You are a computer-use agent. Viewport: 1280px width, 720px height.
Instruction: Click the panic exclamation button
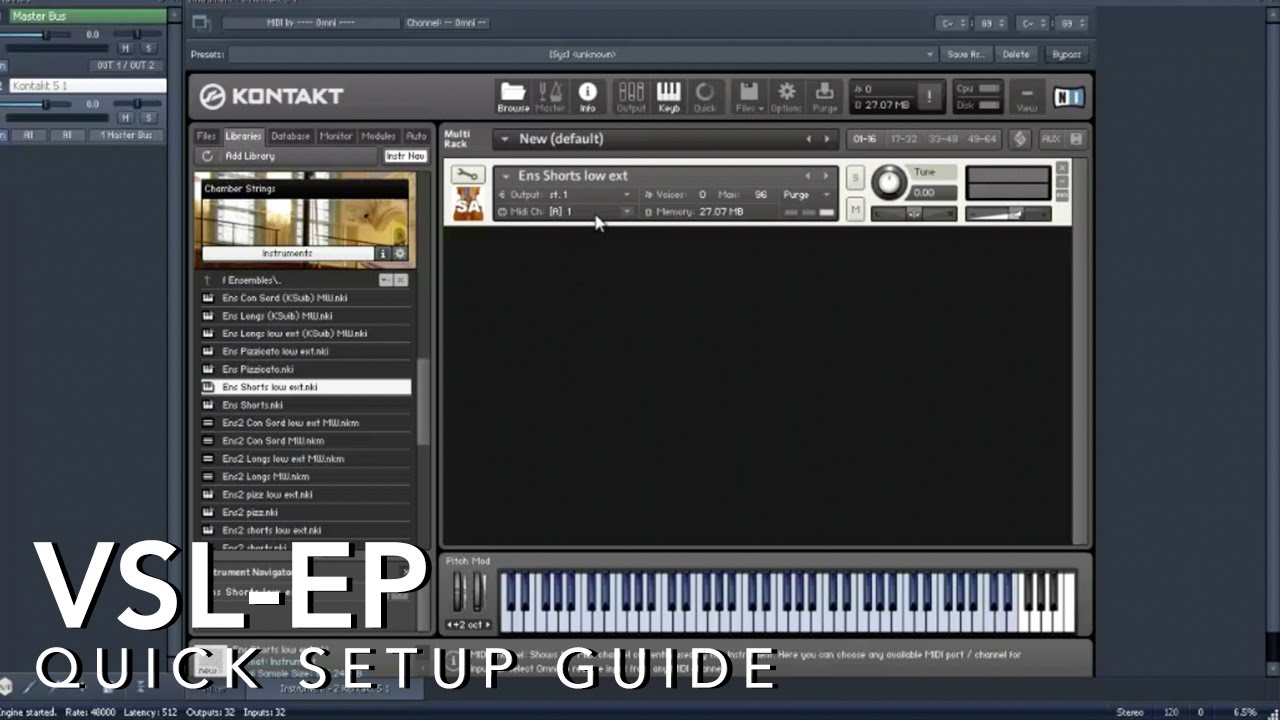pos(929,97)
